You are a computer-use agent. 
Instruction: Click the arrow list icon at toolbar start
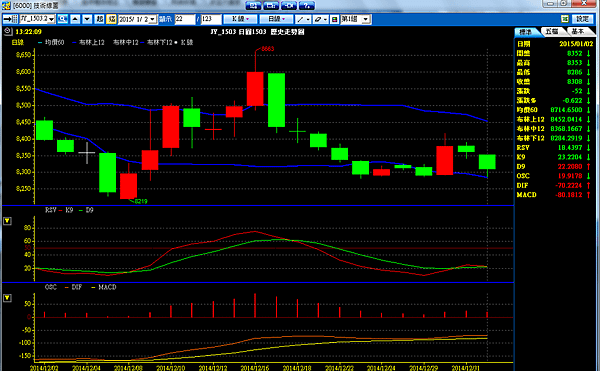point(10,19)
